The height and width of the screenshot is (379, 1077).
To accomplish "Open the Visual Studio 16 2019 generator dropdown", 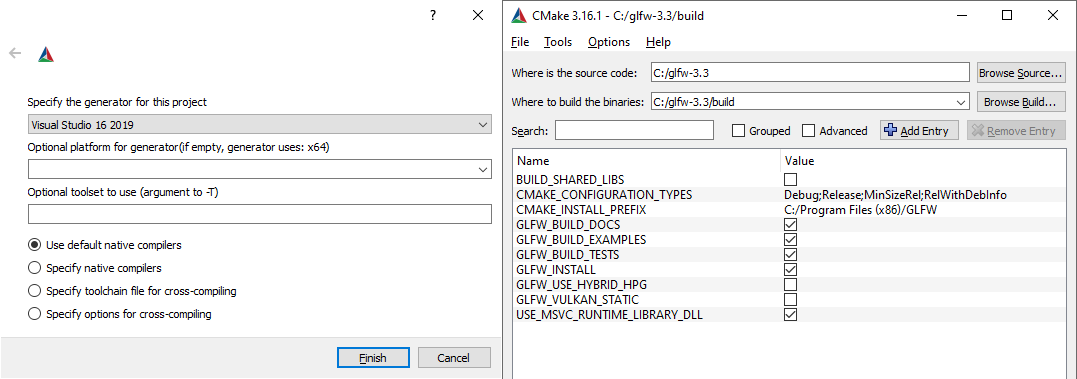I will 260,125.
